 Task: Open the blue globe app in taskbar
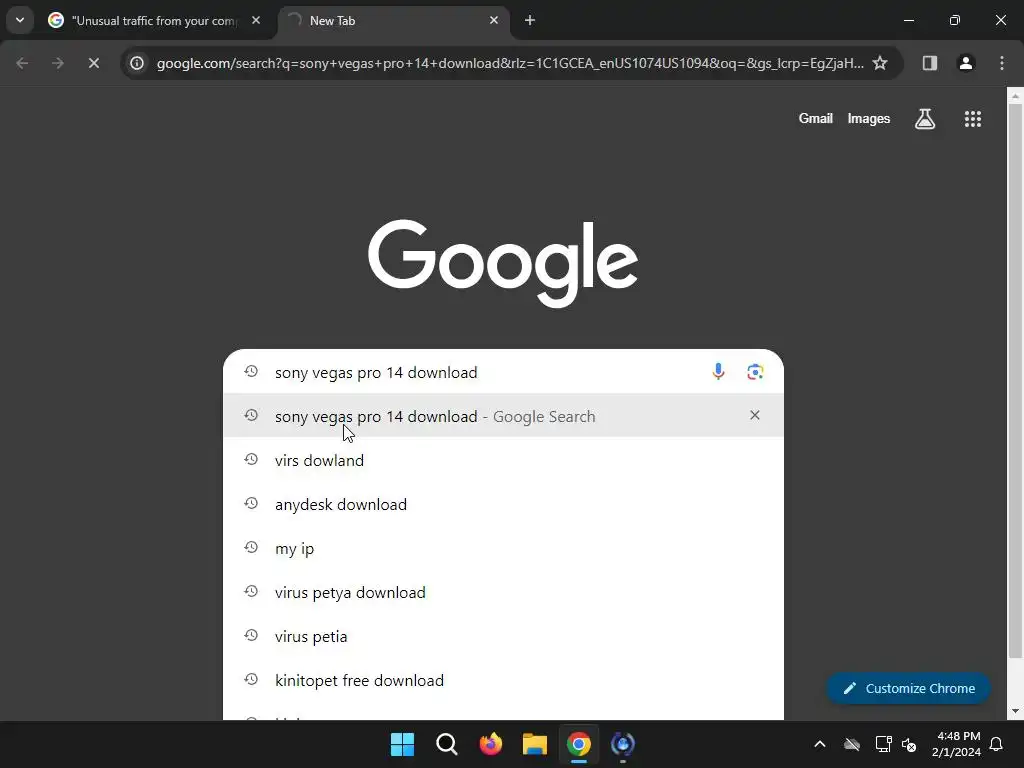(622, 744)
